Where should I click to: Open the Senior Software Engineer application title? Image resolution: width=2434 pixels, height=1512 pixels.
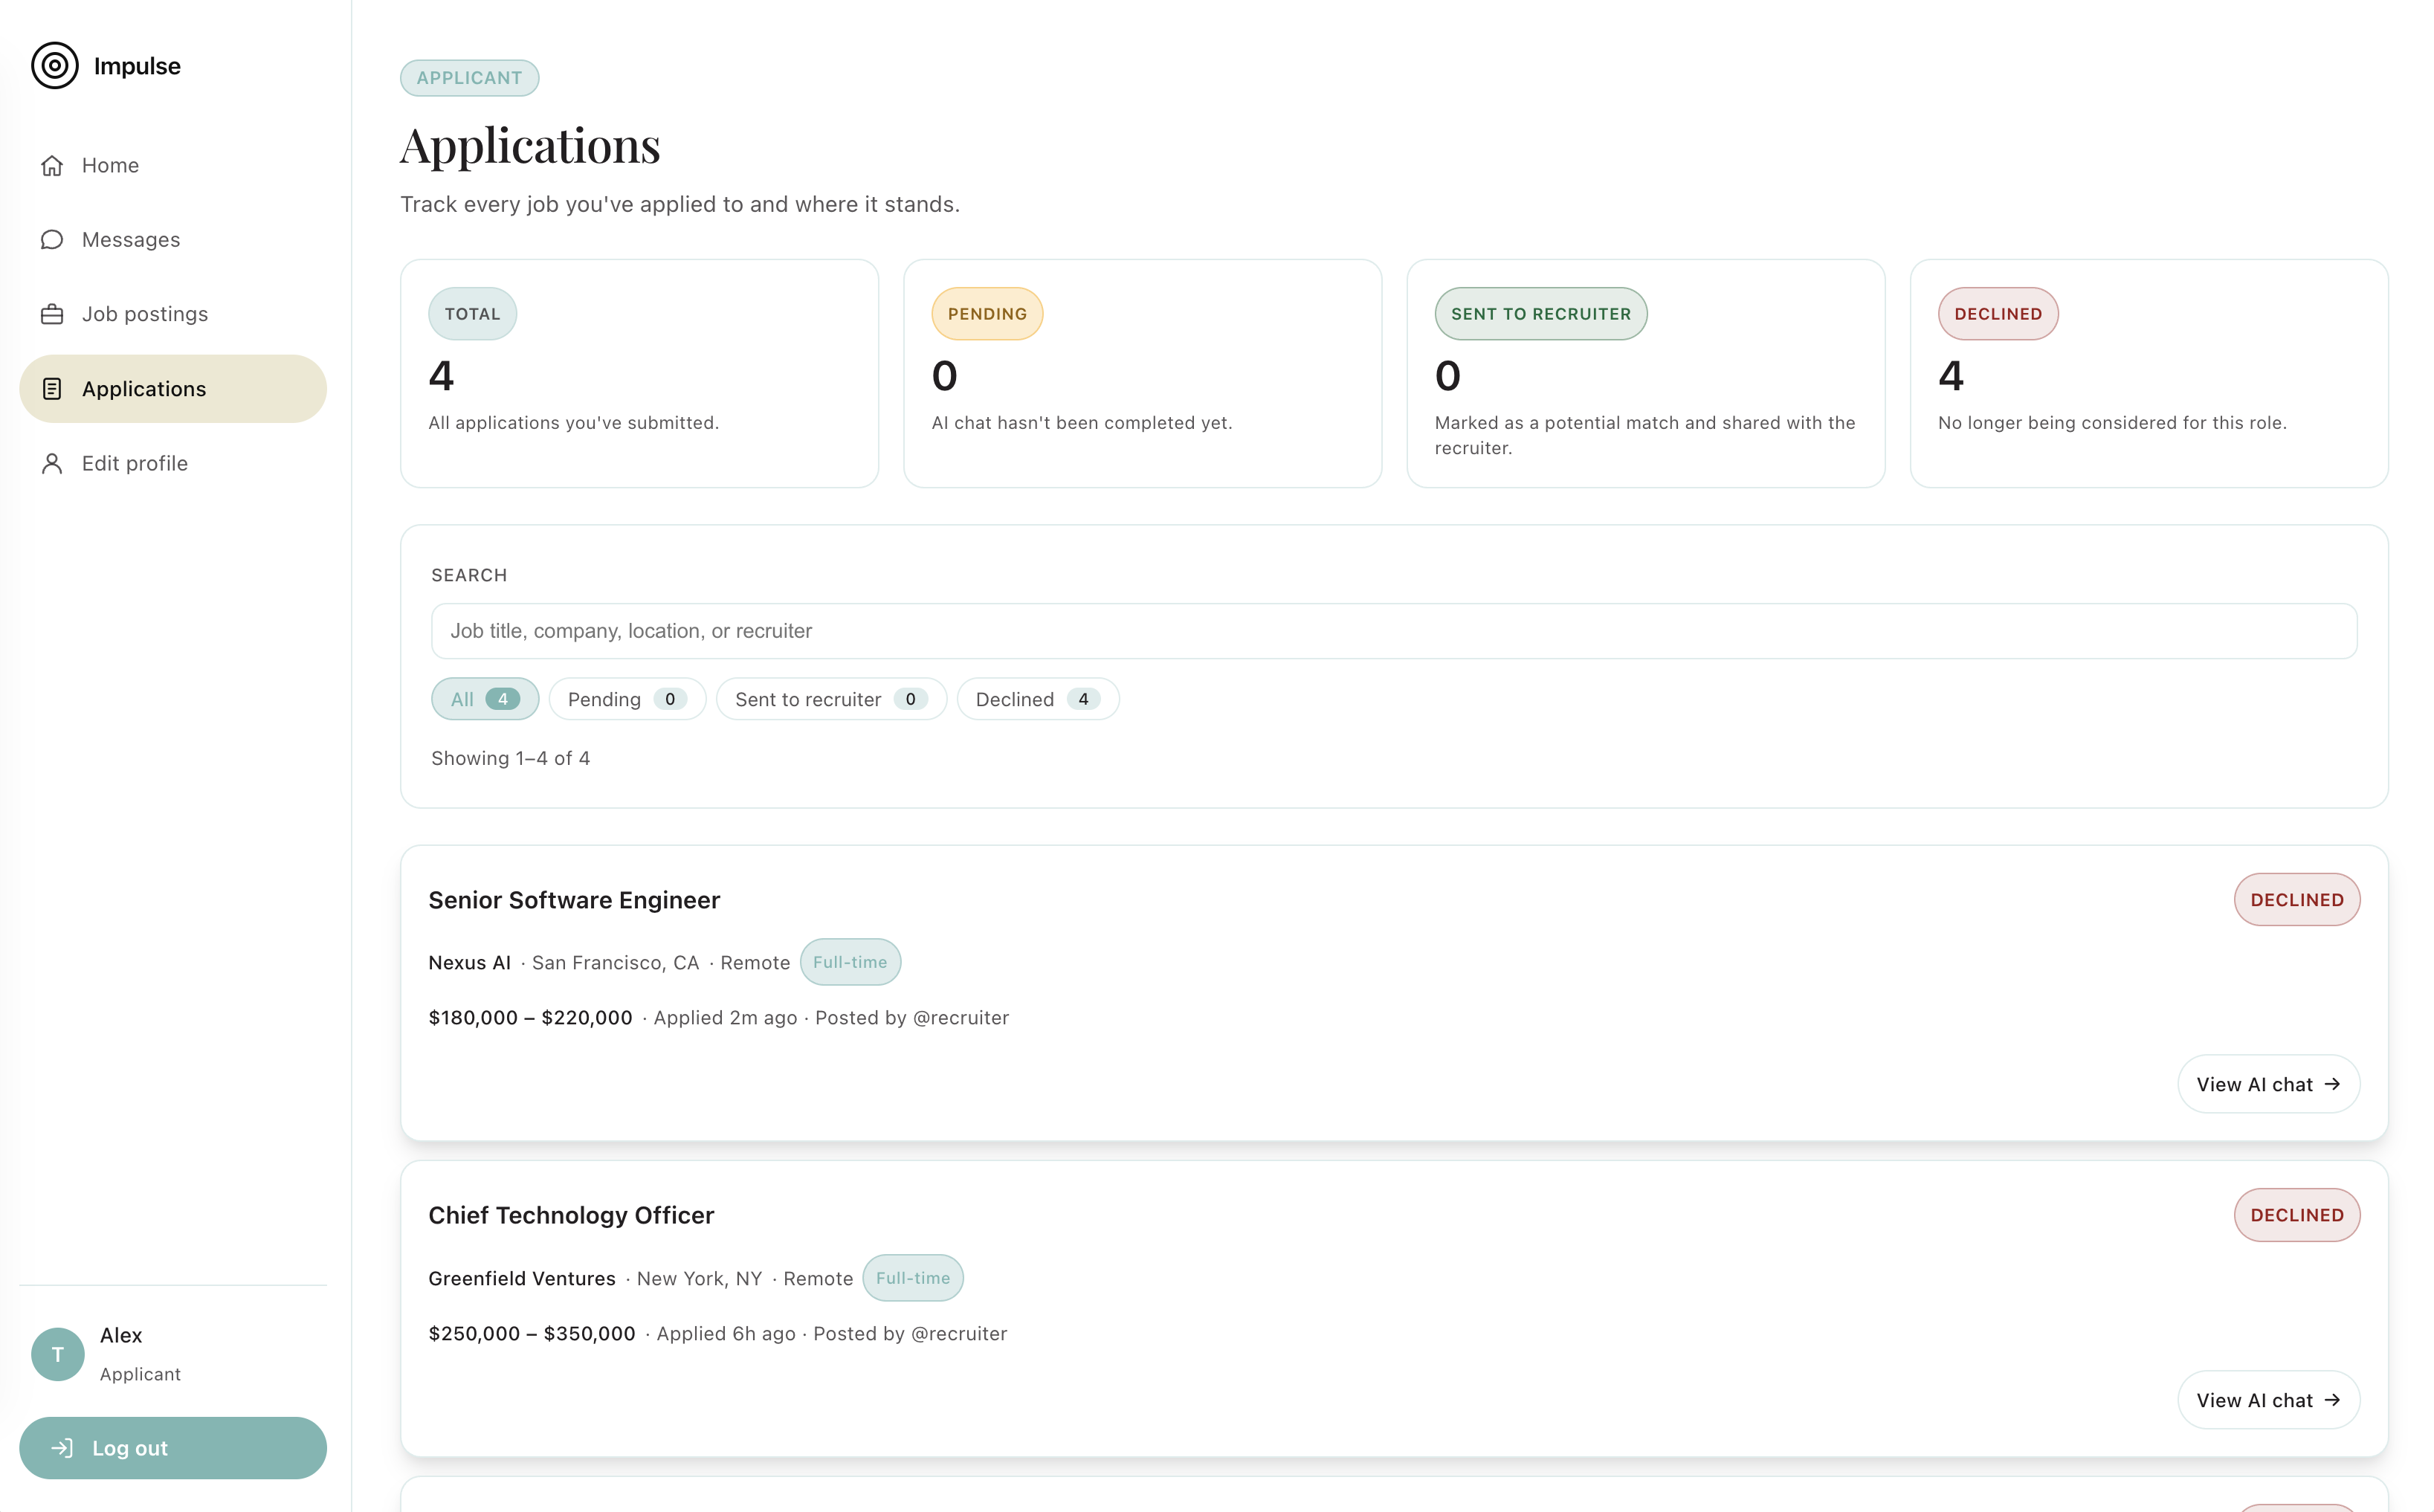point(574,900)
